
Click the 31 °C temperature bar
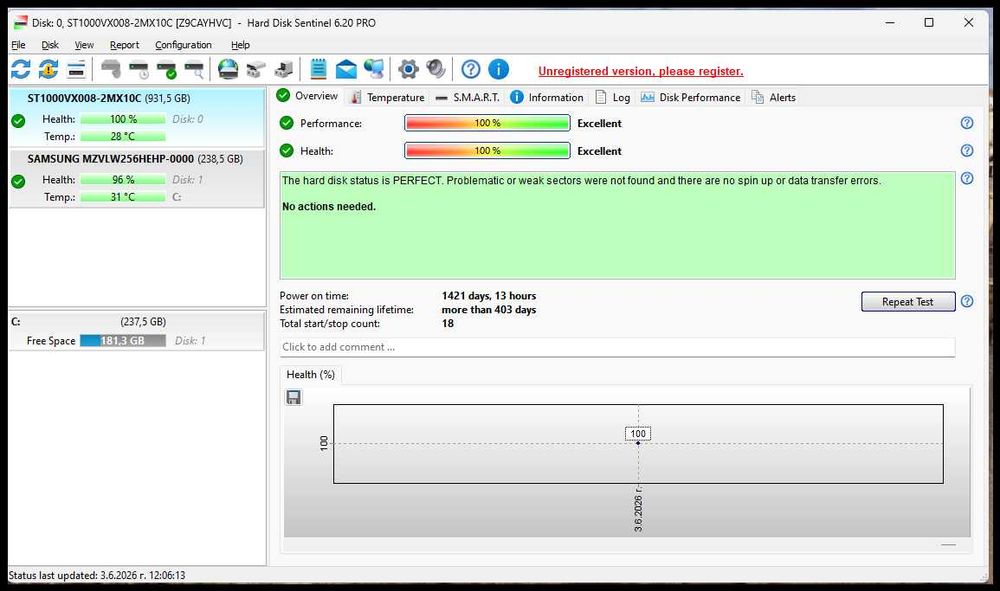tap(122, 197)
